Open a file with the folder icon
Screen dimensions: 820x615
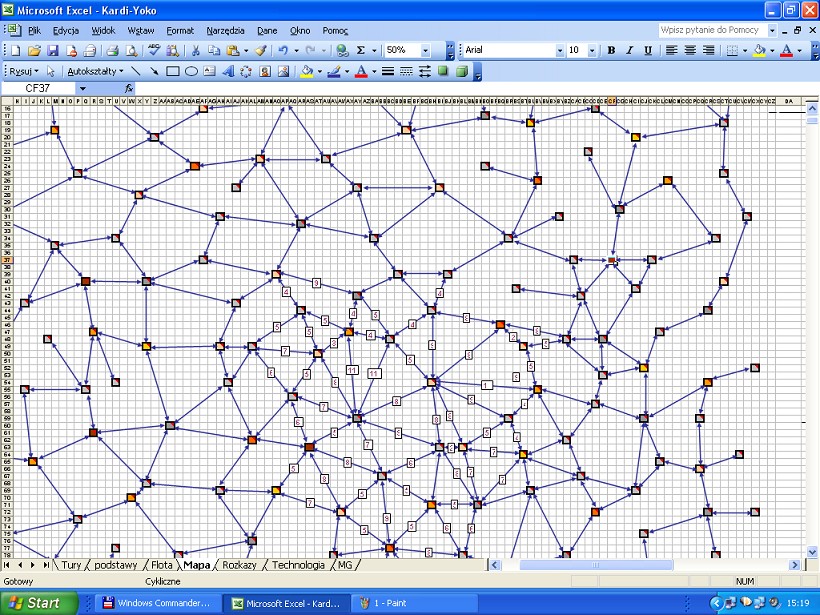pyautogui.click(x=34, y=51)
